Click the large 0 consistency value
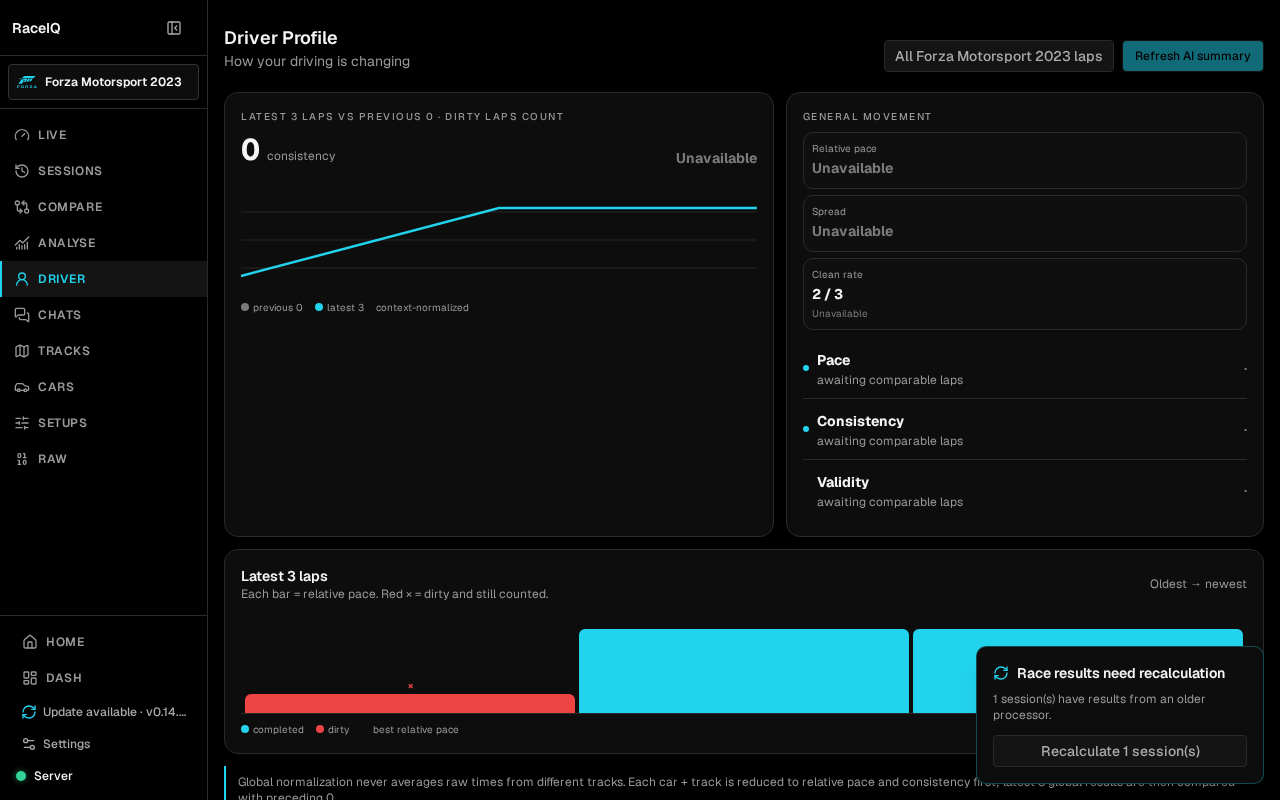Screen dimensions: 1280x800 pyautogui.click(x=250, y=150)
